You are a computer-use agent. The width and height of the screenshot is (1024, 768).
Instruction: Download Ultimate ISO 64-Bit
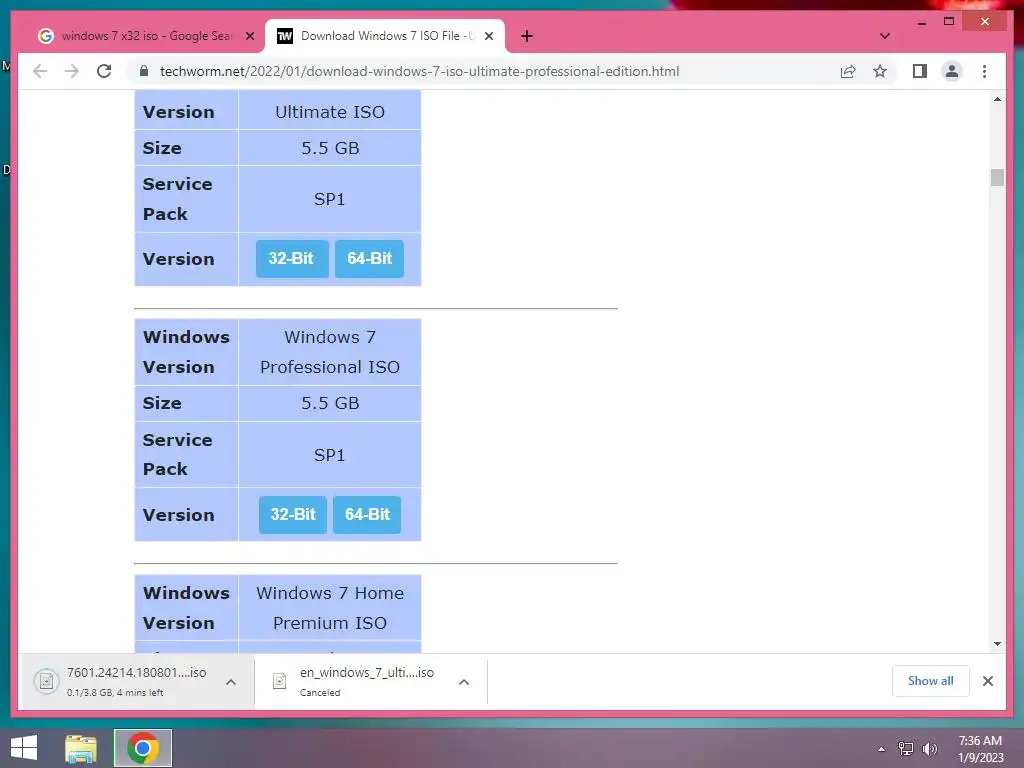click(x=370, y=259)
